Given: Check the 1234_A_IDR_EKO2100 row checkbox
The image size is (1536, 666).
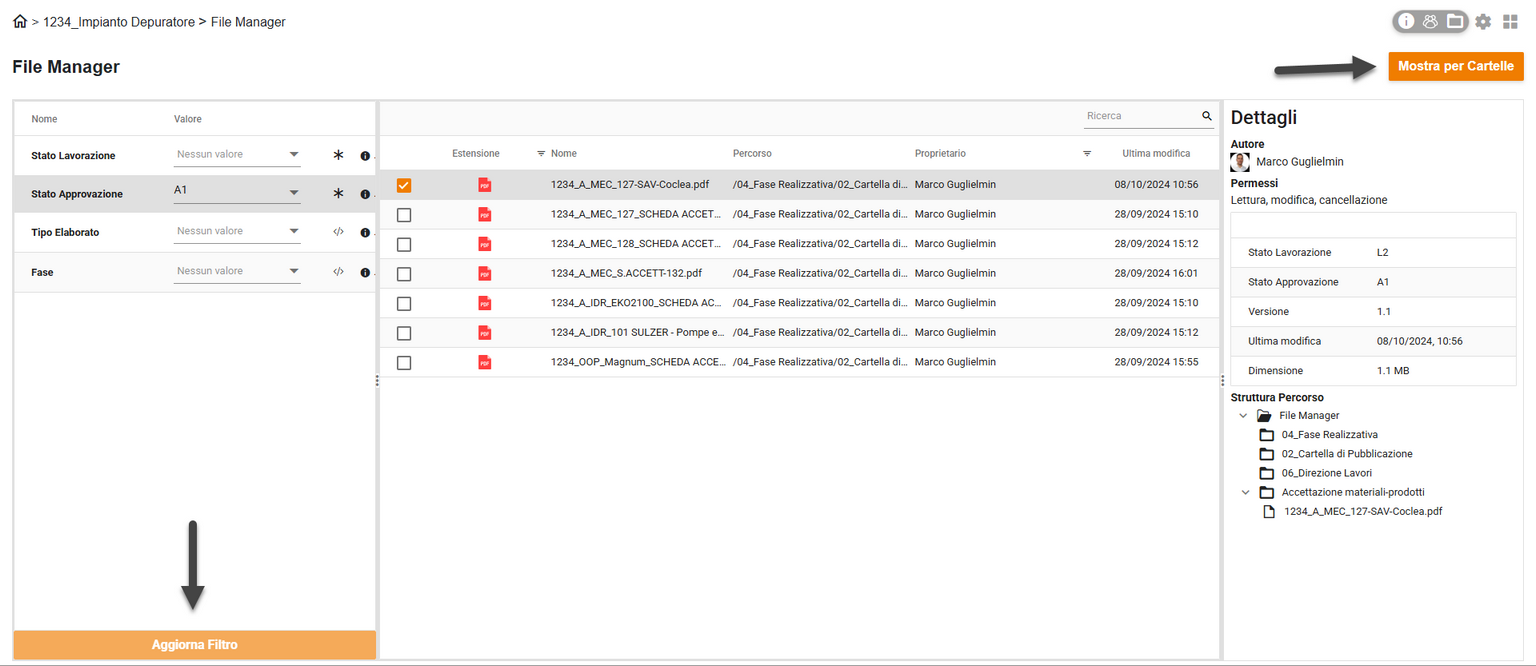Looking at the screenshot, I should [404, 303].
